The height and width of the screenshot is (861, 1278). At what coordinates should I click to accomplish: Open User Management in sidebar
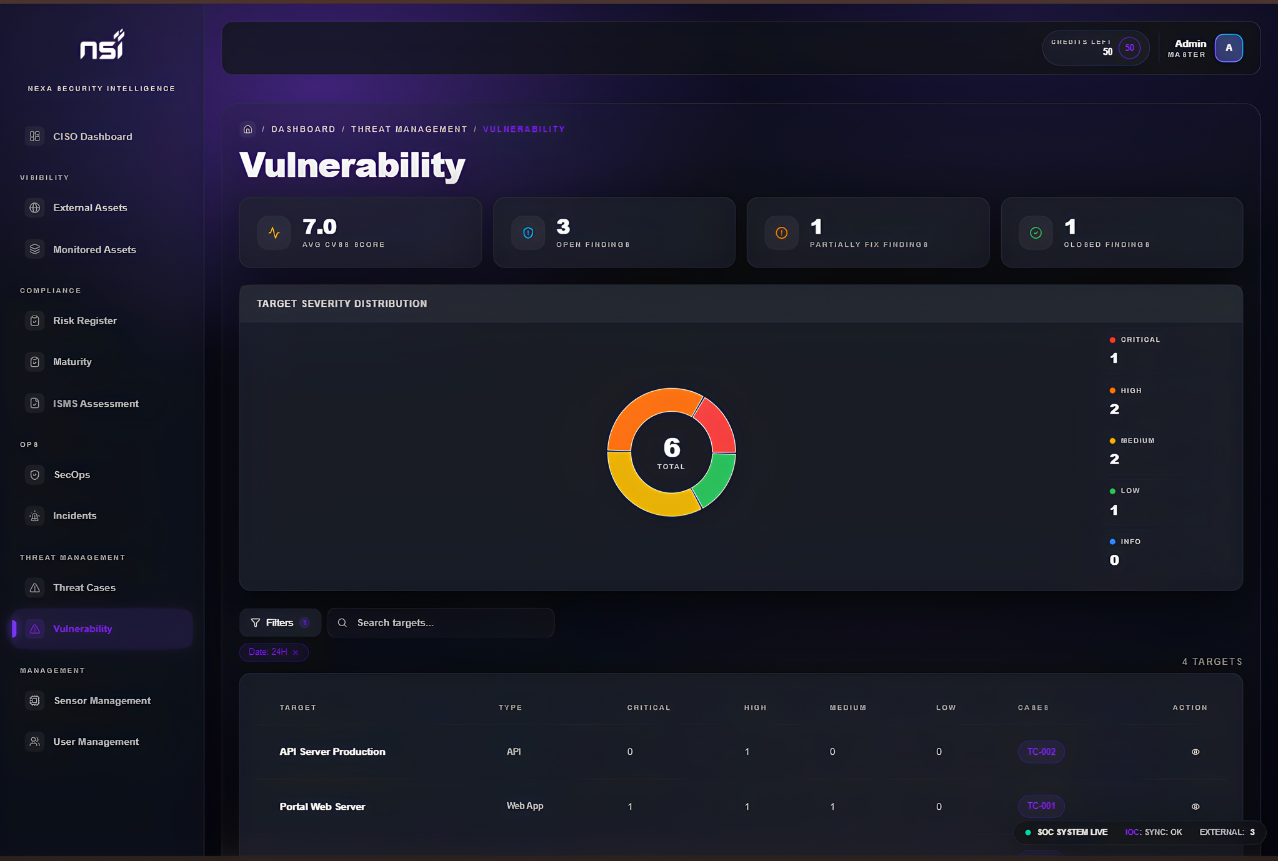[102, 742]
